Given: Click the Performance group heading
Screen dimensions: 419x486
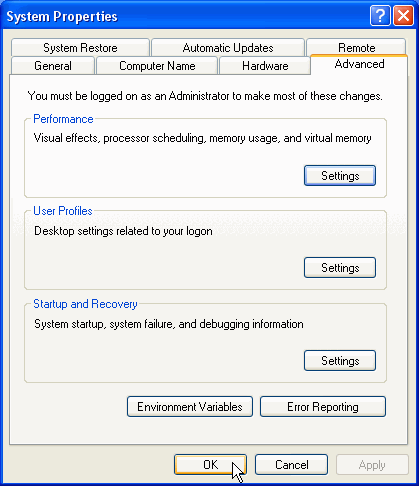Looking at the screenshot, I should [x=63, y=119].
